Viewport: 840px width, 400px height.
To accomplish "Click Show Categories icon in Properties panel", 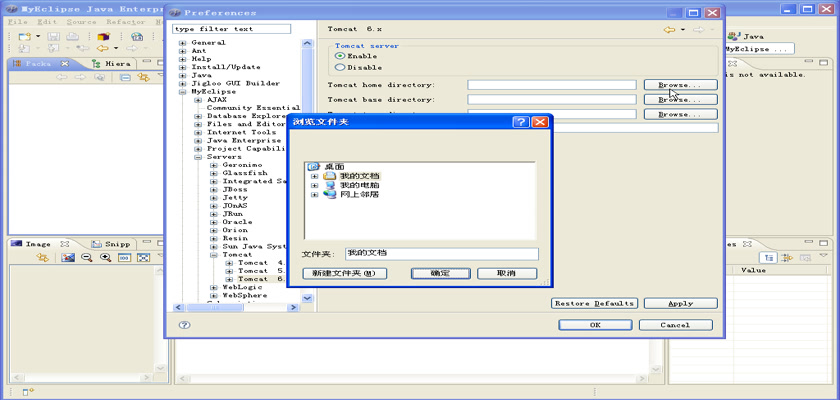I will point(769,258).
